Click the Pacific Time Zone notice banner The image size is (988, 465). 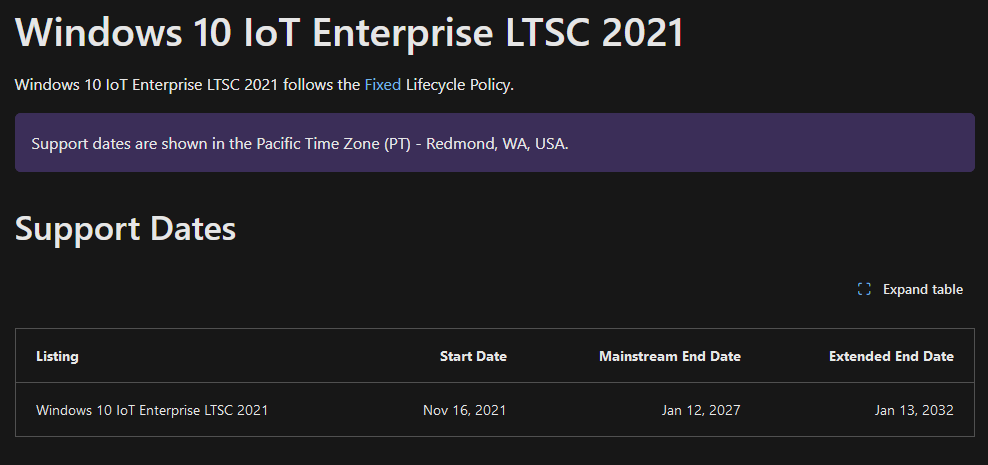[x=495, y=142]
